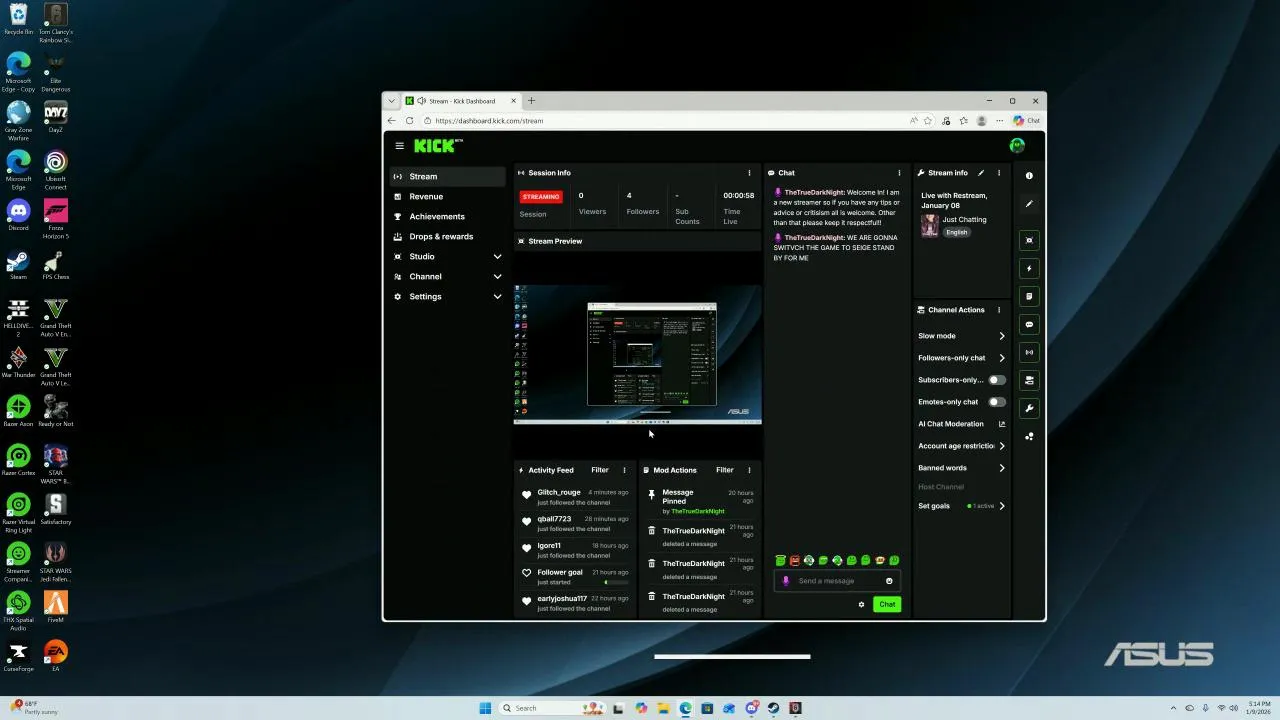Open the emoji picker in message box
1280x720 pixels.
[889, 581]
